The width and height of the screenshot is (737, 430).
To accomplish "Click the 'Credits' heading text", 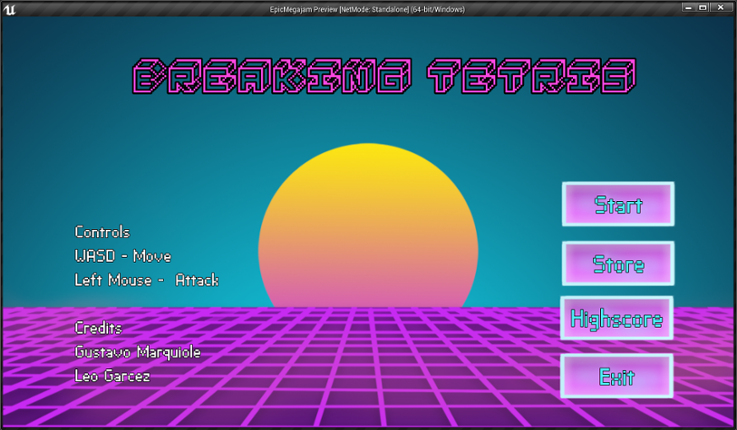I will pos(98,328).
